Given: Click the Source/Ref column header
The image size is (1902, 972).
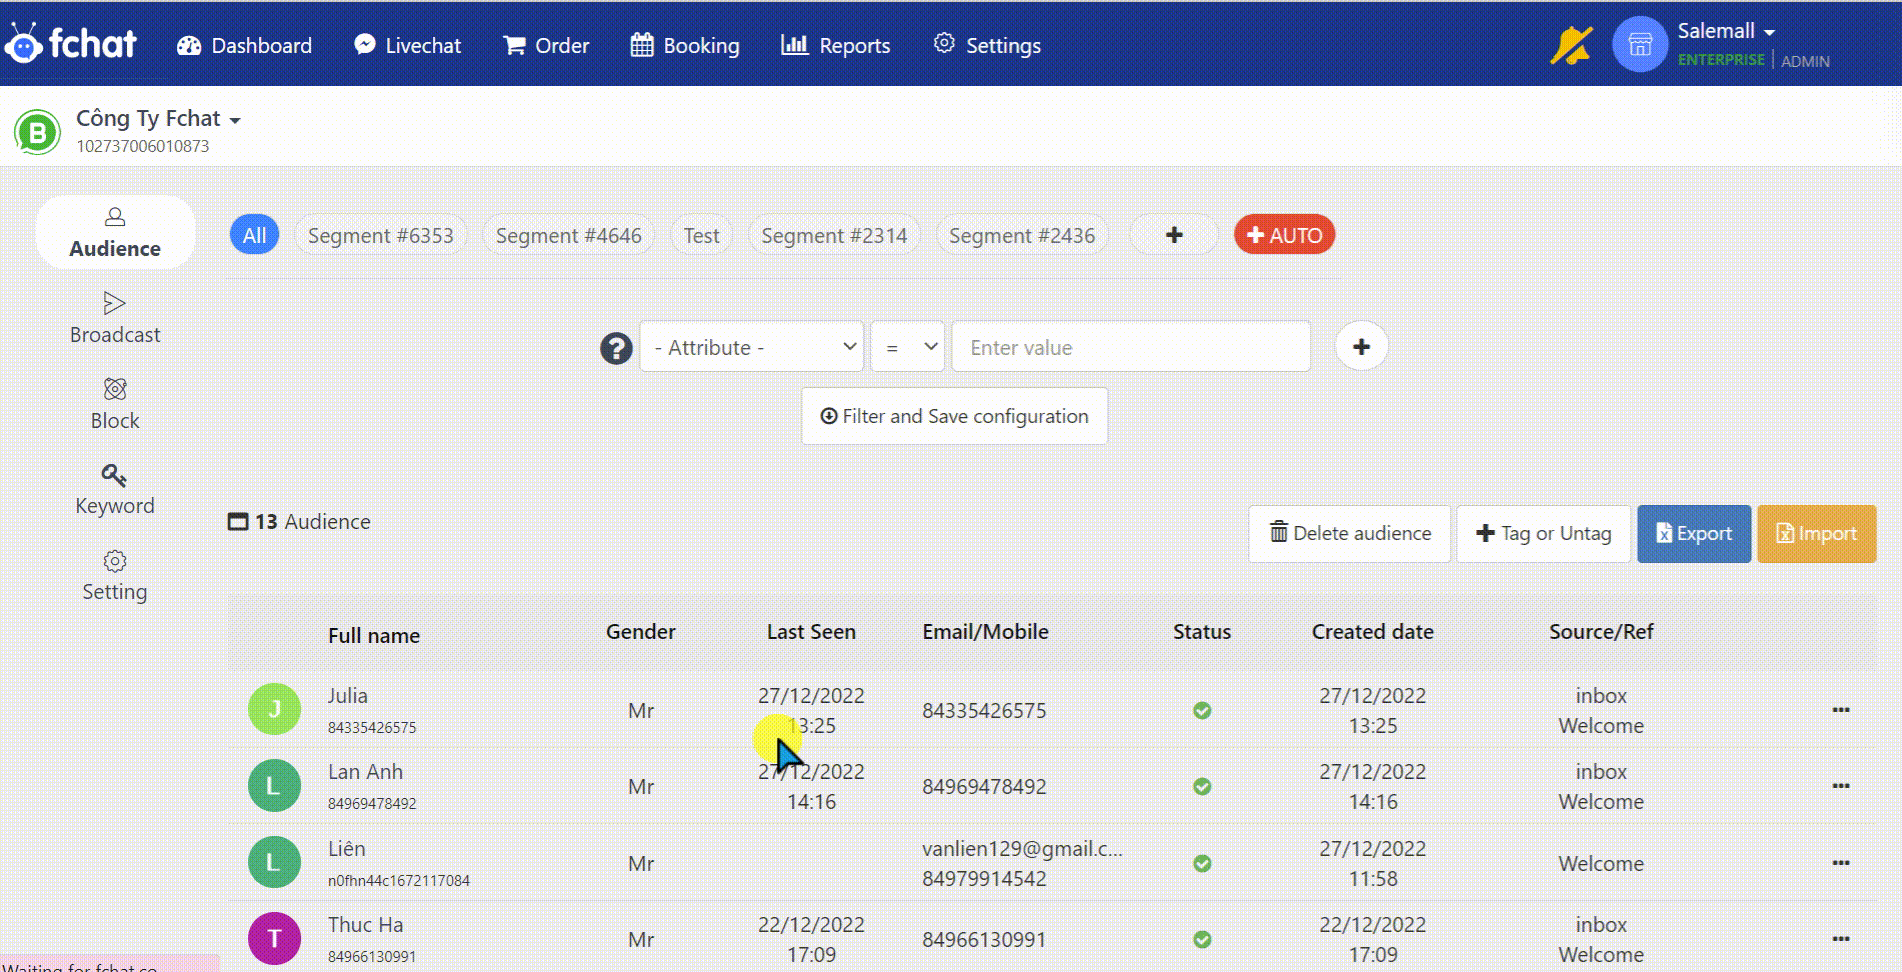Looking at the screenshot, I should tap(1601, 631).
